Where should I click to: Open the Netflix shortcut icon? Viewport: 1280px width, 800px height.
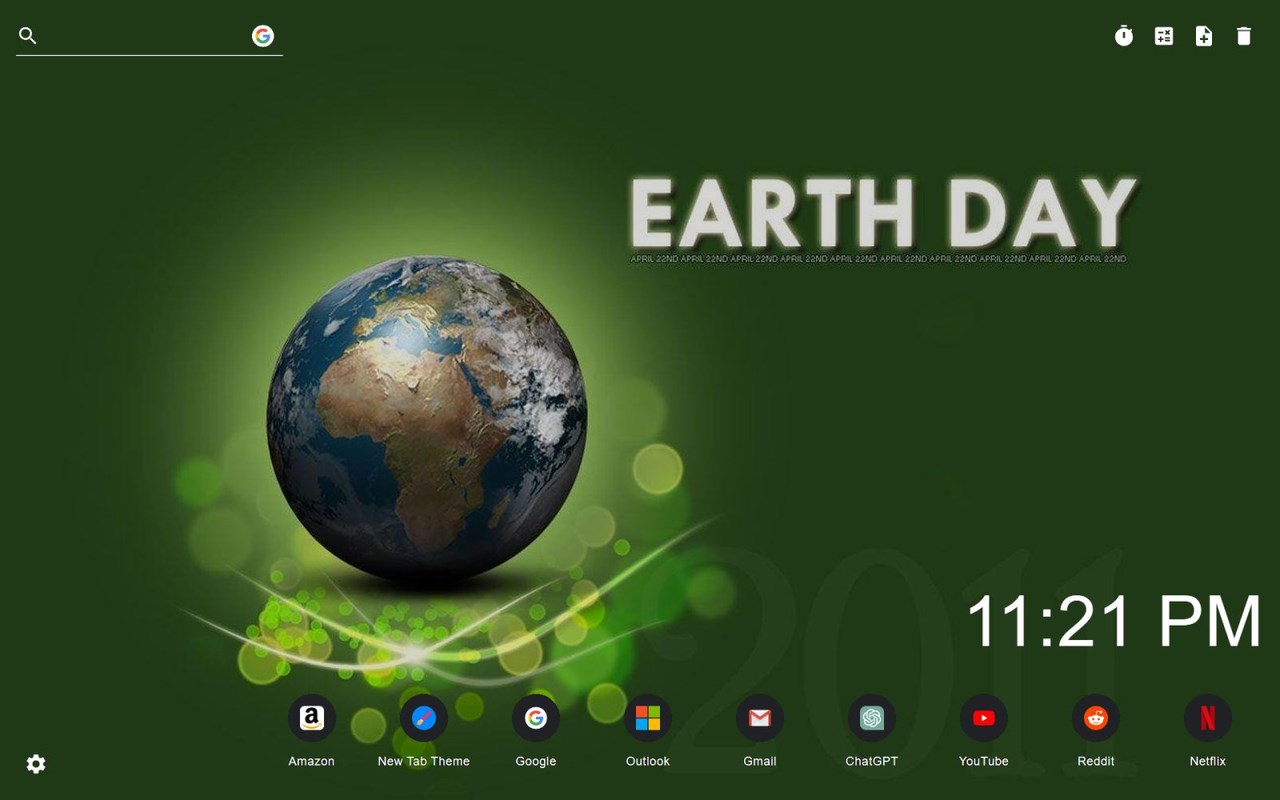[1208, 718]
